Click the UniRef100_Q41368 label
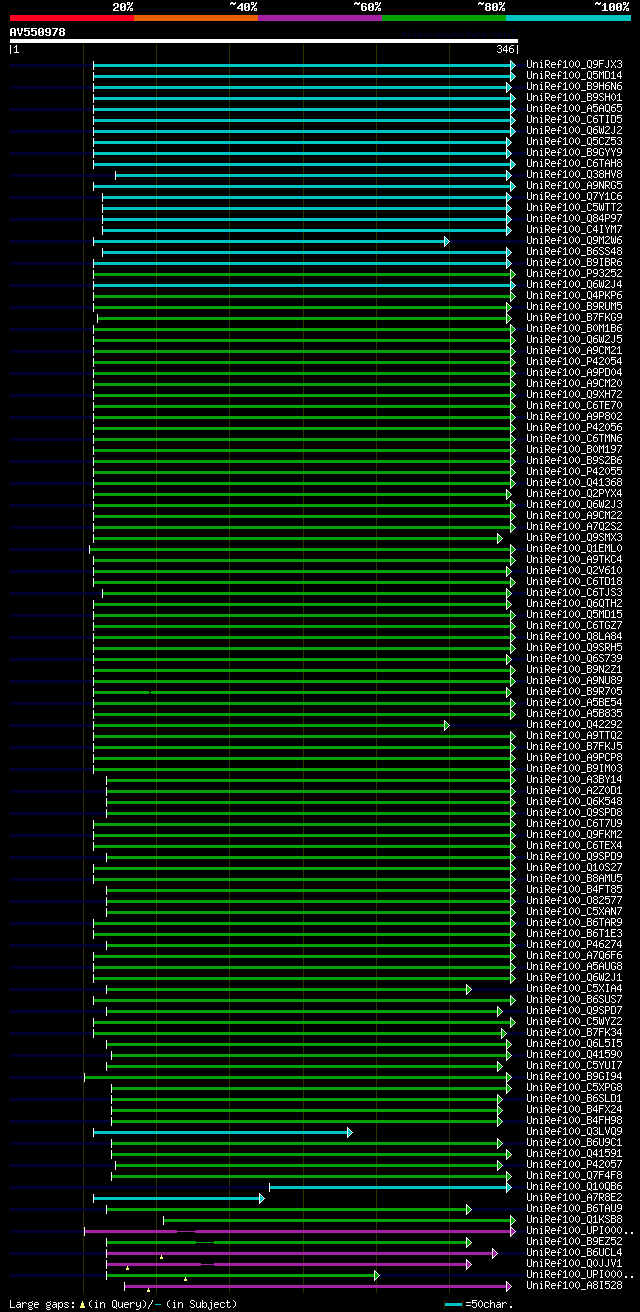Image resolution: width=640 pixels, height=1312 pixels. tap(574, 482)
